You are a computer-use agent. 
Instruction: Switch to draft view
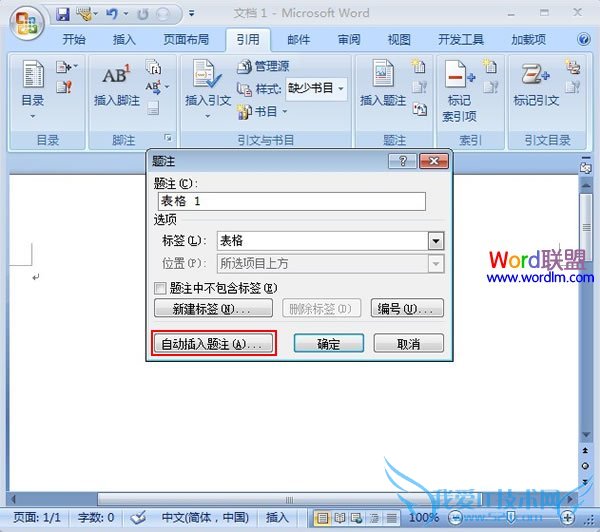(391, 518)
